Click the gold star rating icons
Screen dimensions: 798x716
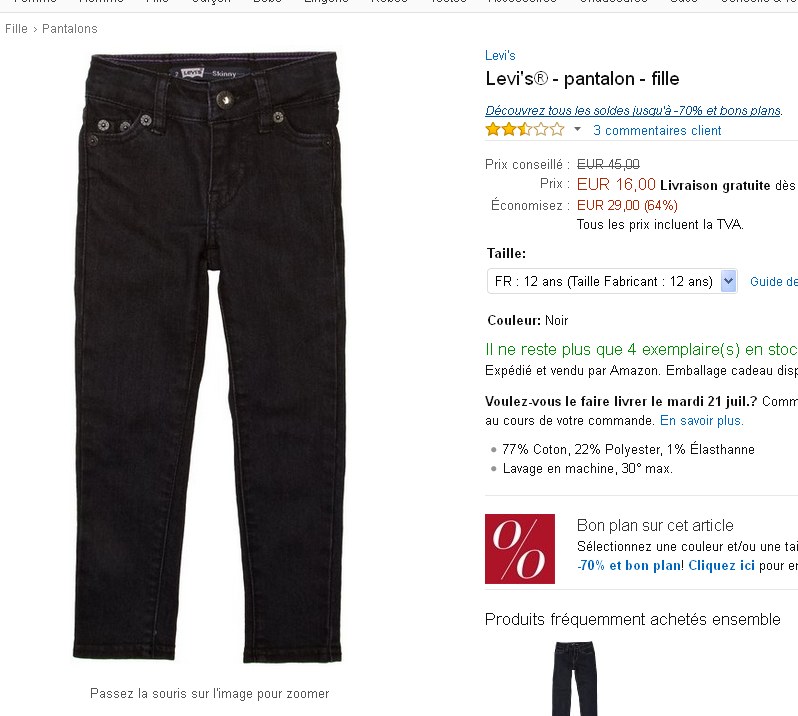point(525,129)
